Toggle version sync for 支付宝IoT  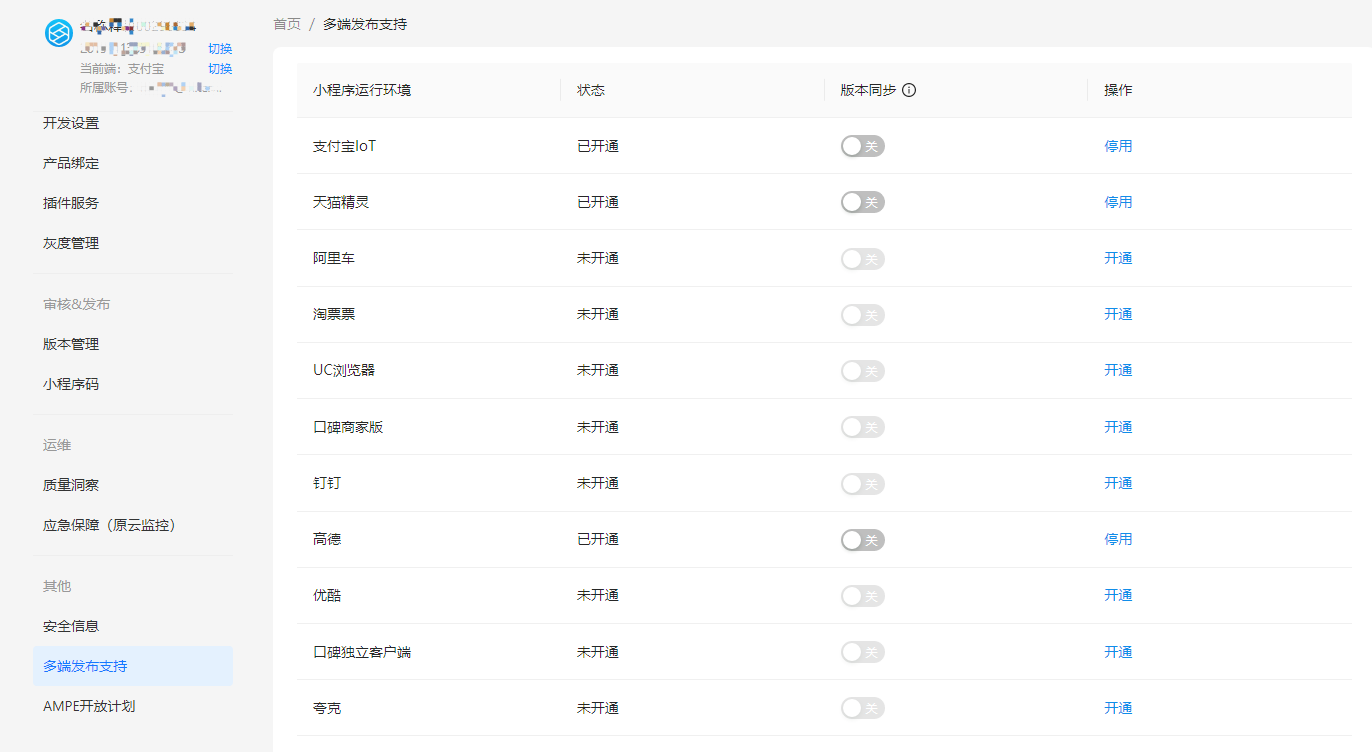tap(862, 147)
